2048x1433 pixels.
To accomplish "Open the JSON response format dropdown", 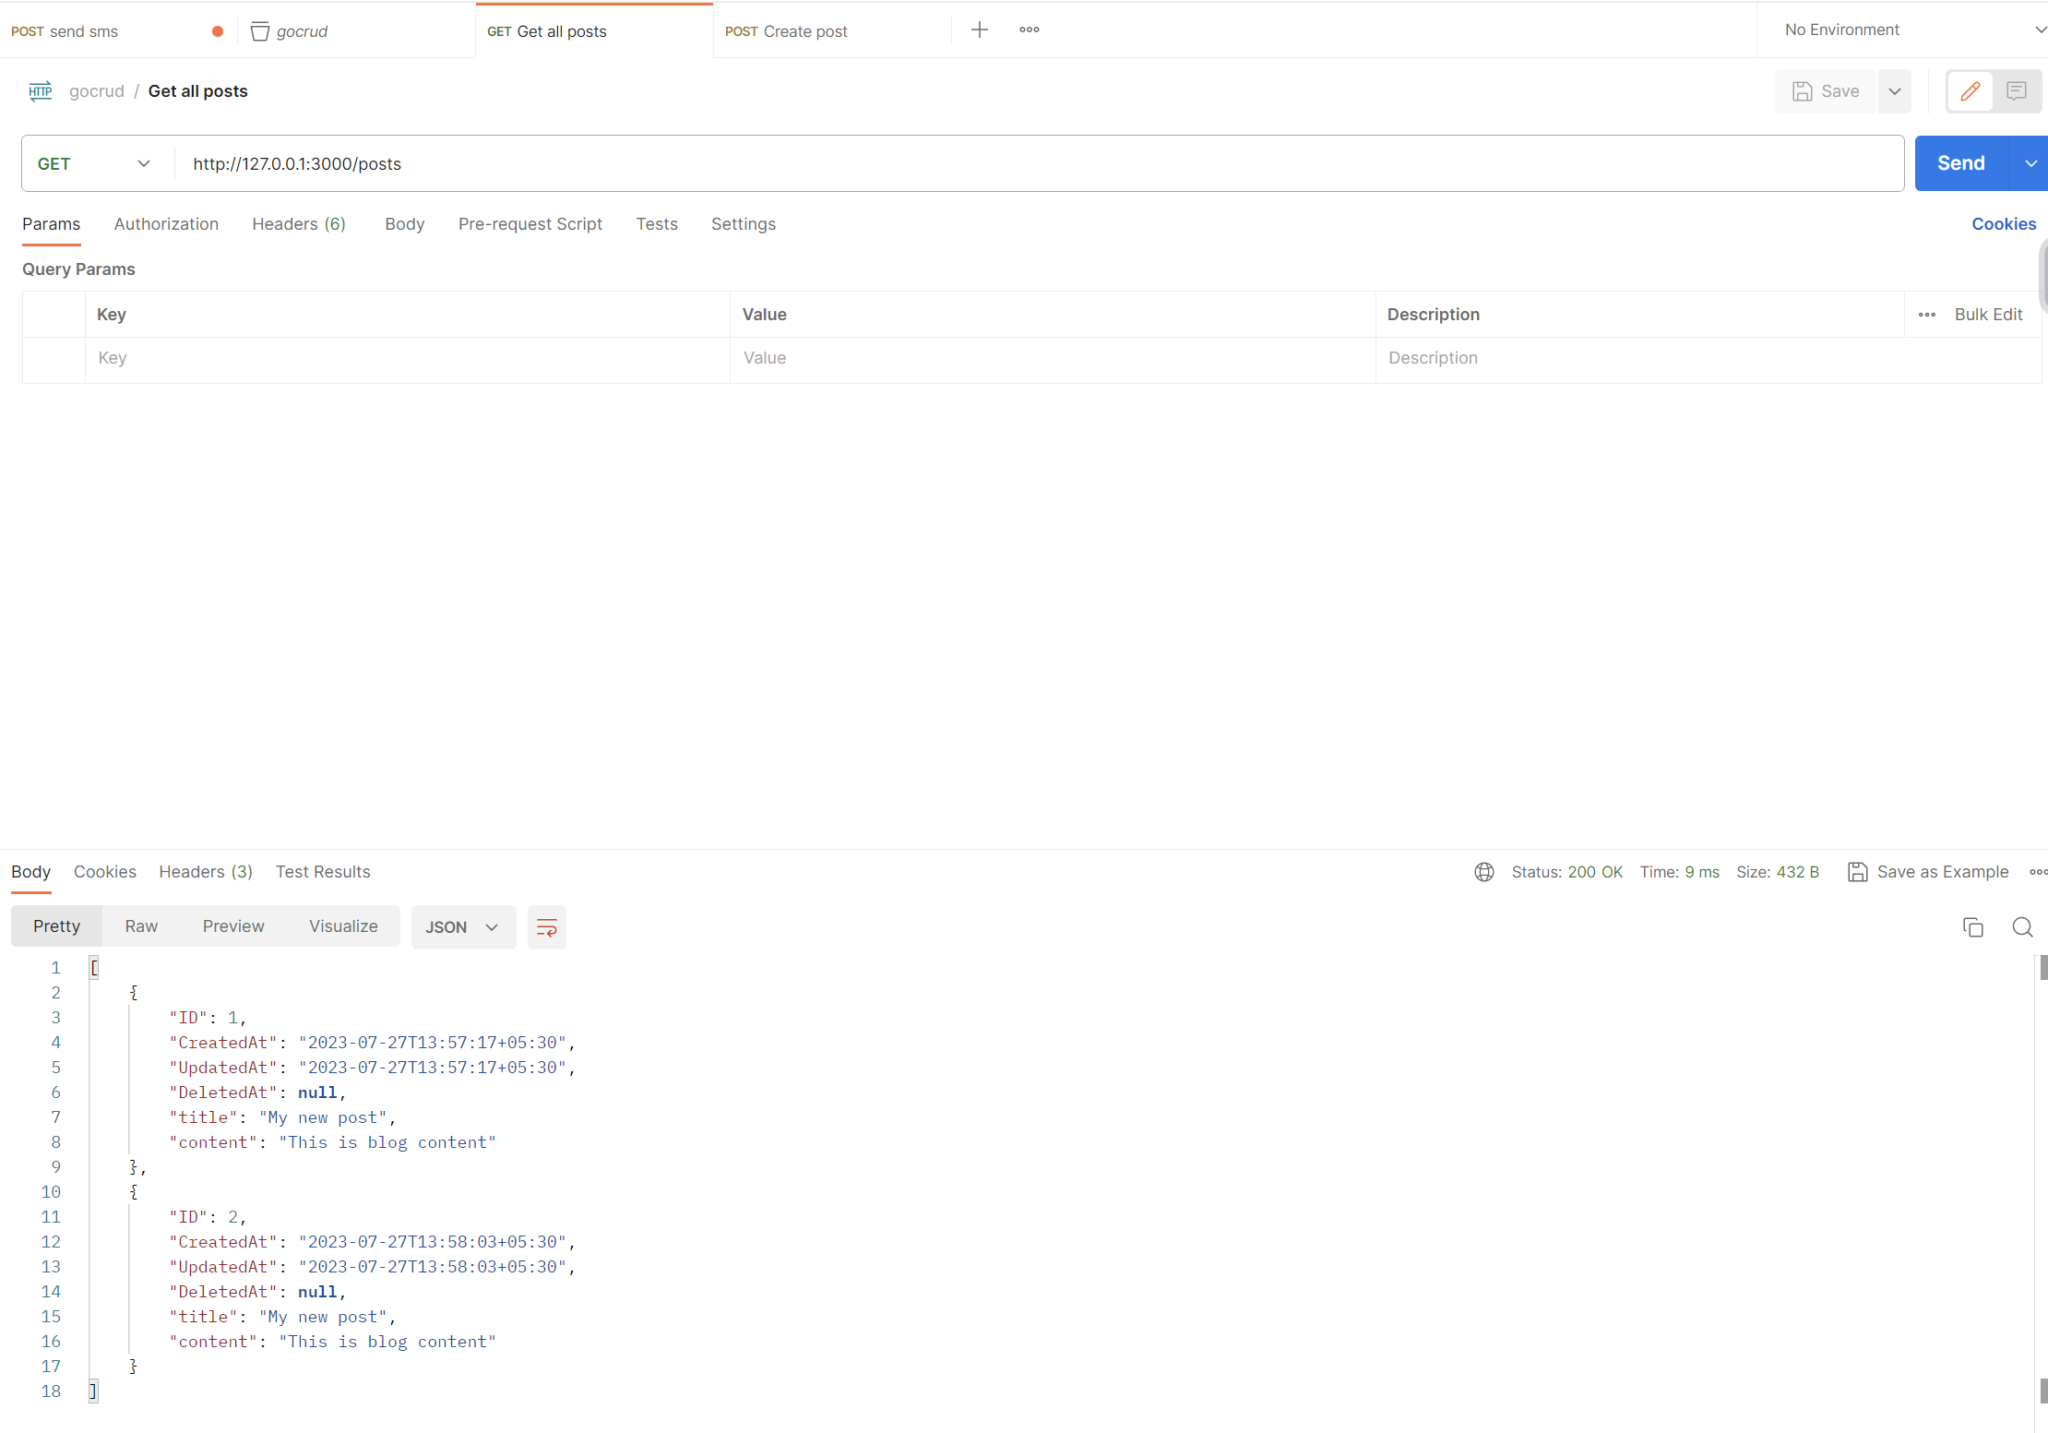I will point(462,927).
